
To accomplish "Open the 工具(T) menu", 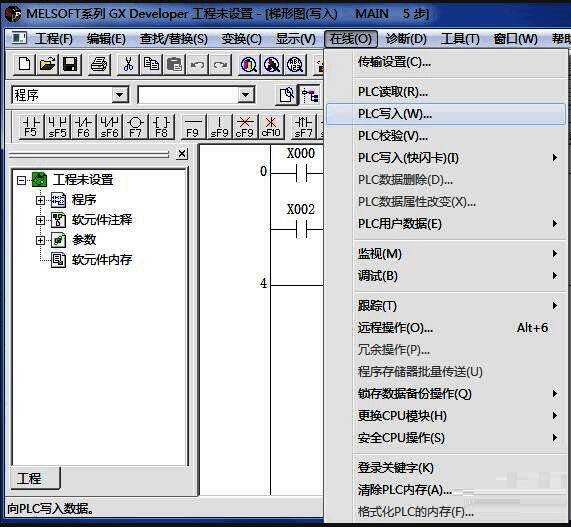I will [x=460, y=39].
